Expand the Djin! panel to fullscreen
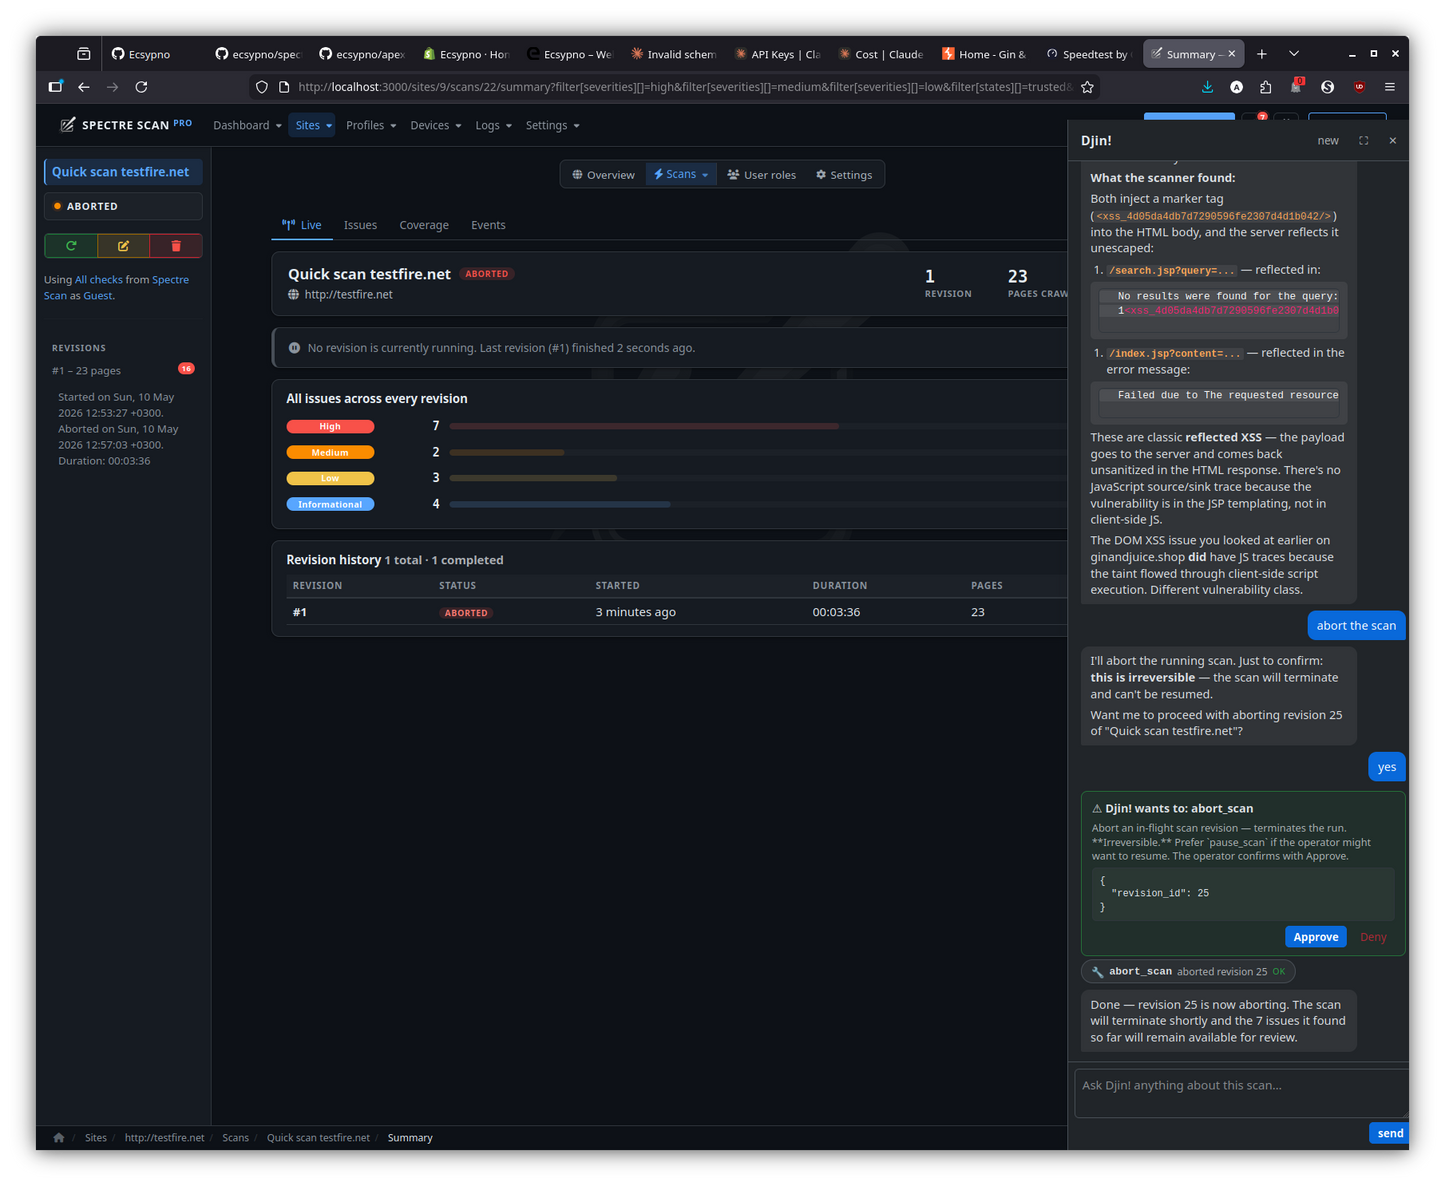1445x1186 pixels. click(x=1363, y=141)
